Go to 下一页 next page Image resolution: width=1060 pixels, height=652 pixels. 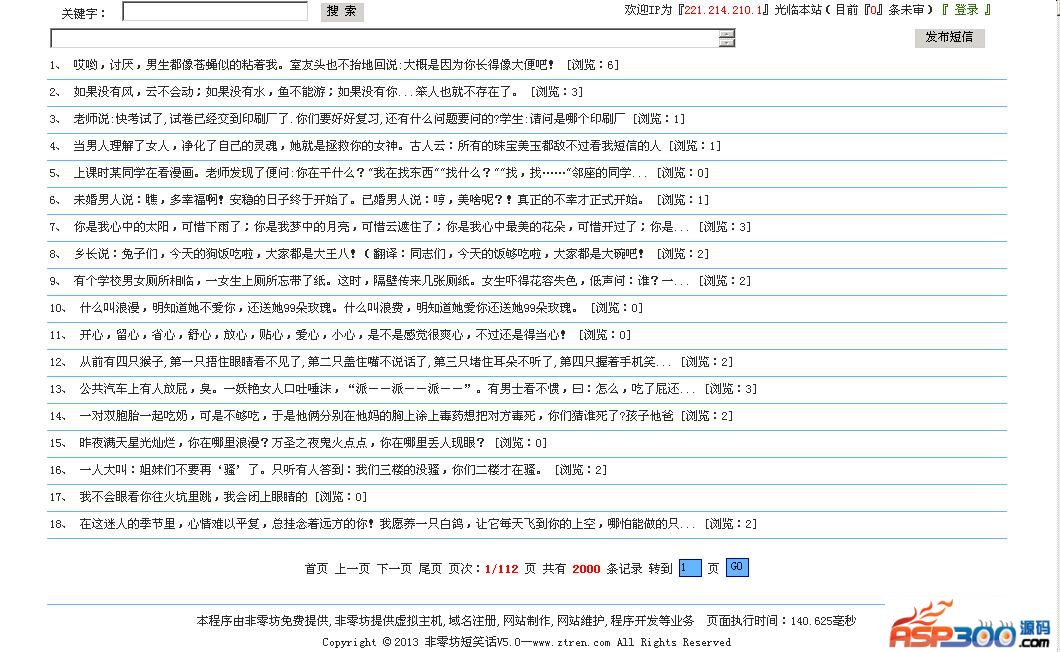coord(394,569)
